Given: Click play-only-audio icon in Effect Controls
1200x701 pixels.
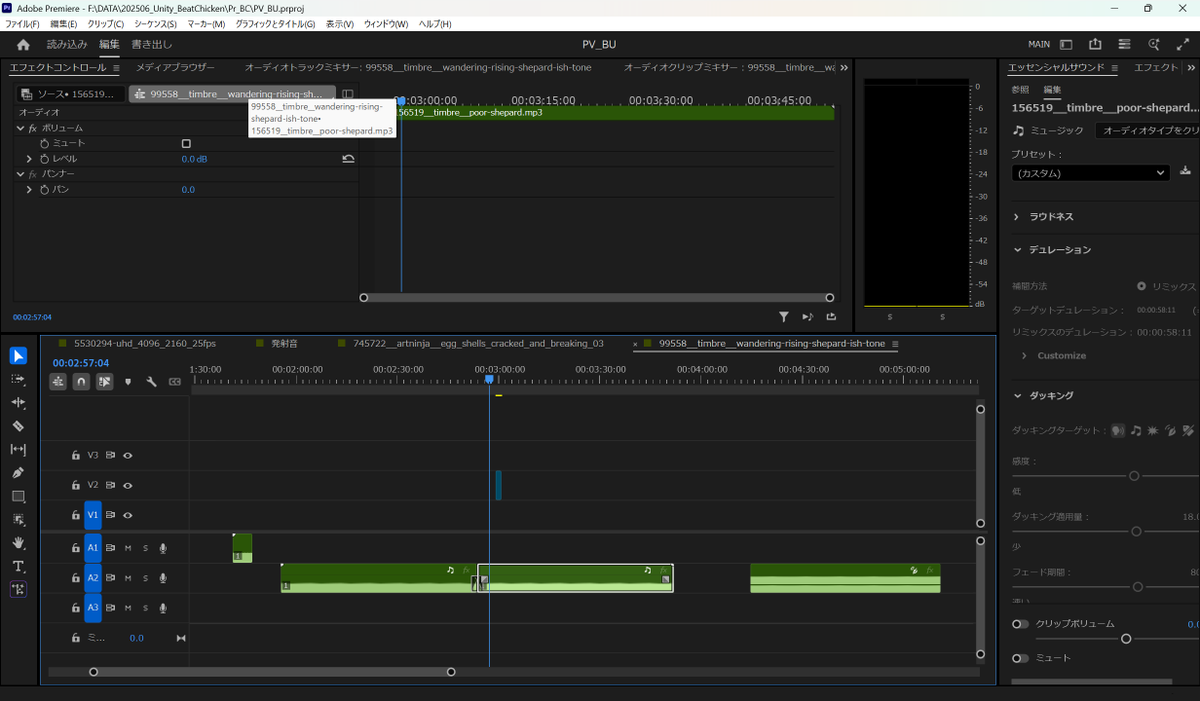Looking at the screenshot, I should [808, 317].
